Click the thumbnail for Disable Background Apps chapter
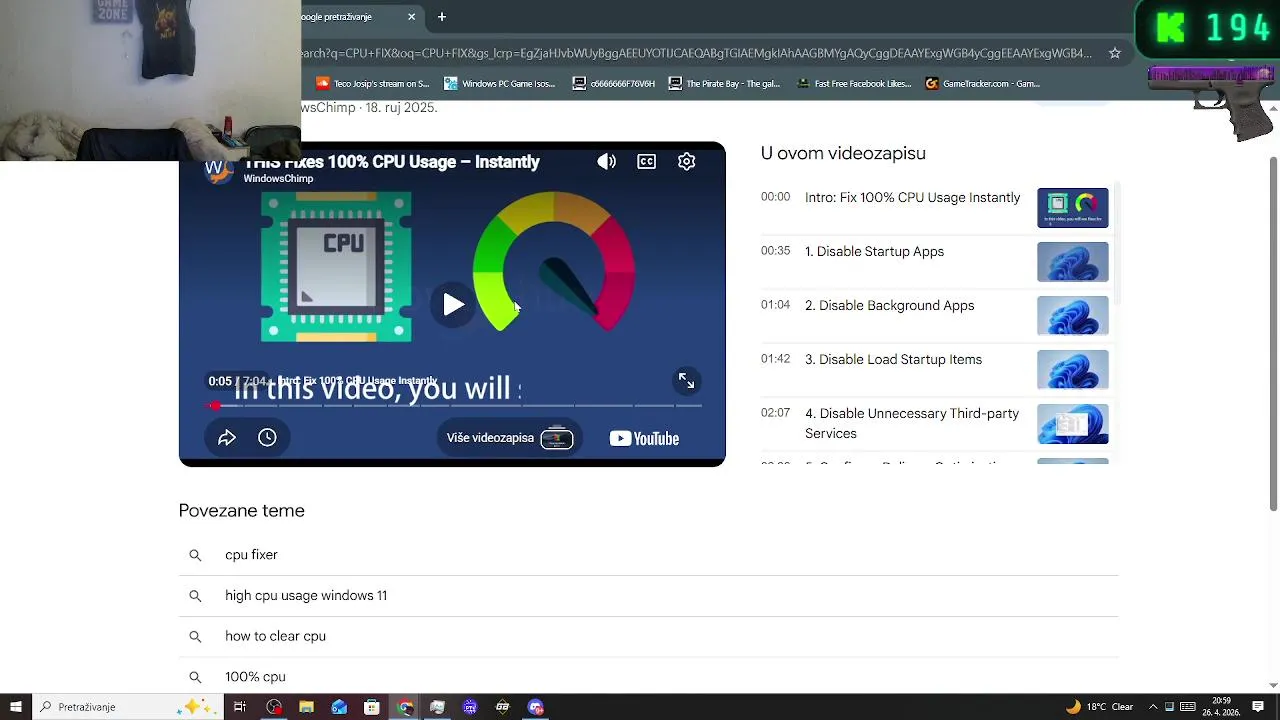 1073,316
